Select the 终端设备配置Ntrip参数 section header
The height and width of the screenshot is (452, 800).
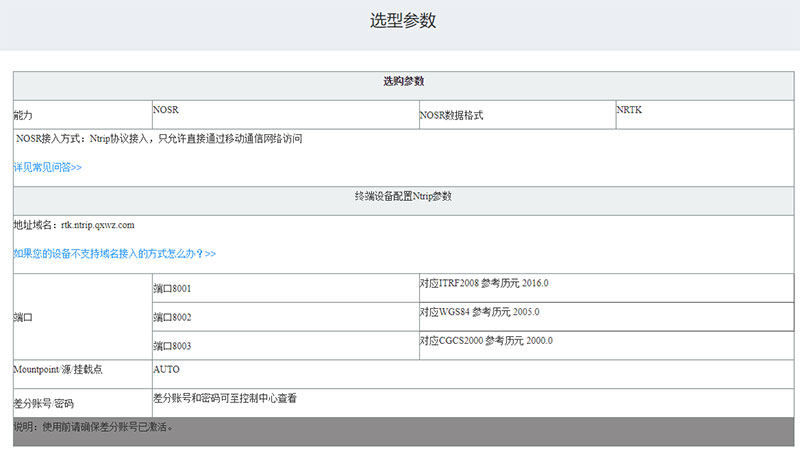[403, 197]
